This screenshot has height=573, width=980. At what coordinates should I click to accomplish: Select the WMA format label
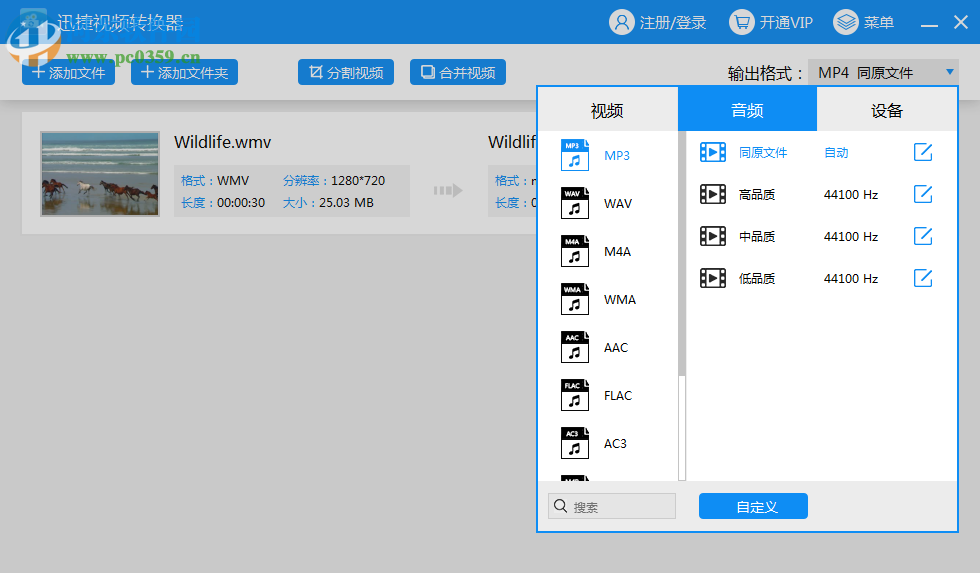point(619,300)
